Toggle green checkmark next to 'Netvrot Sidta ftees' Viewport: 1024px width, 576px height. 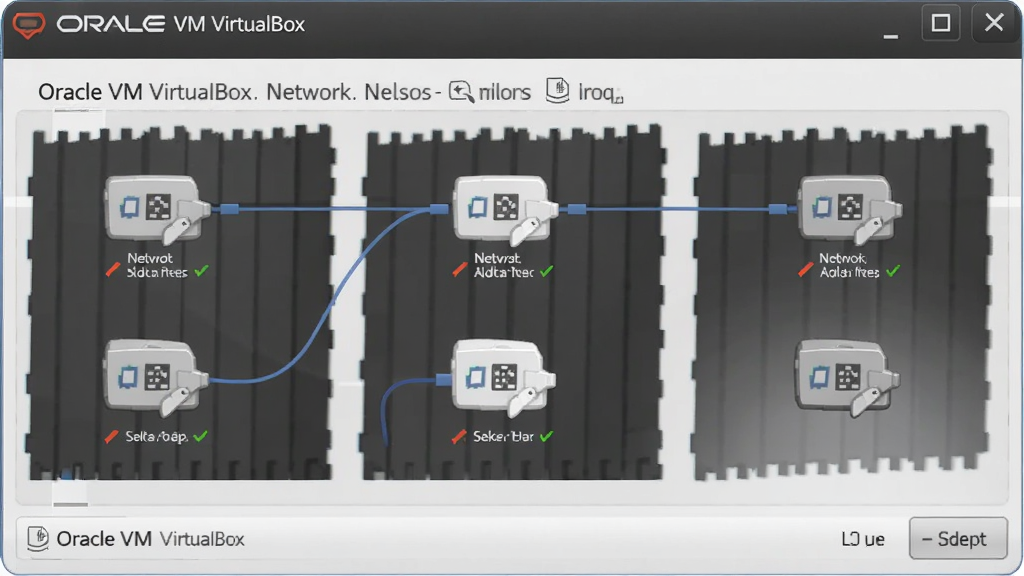202,270
